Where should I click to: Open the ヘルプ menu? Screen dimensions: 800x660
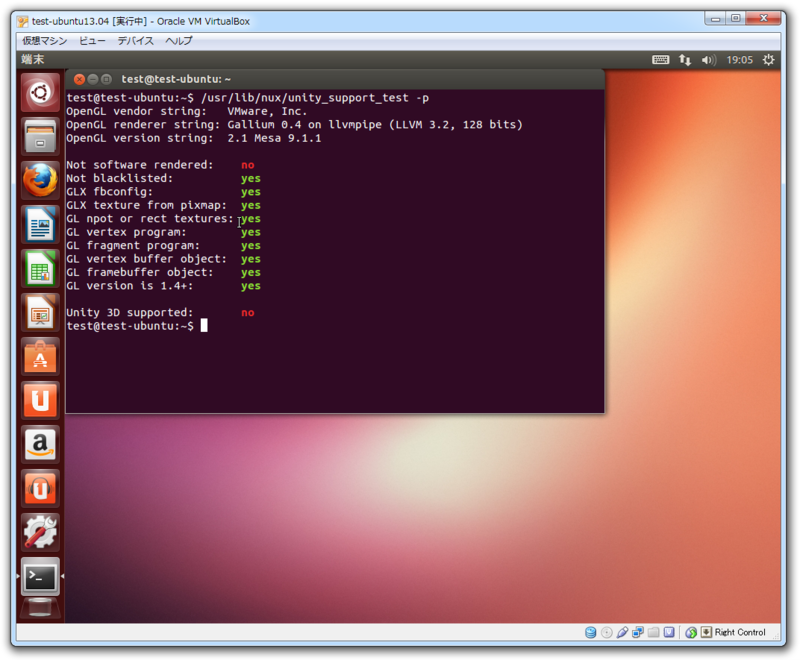[179, 41]
